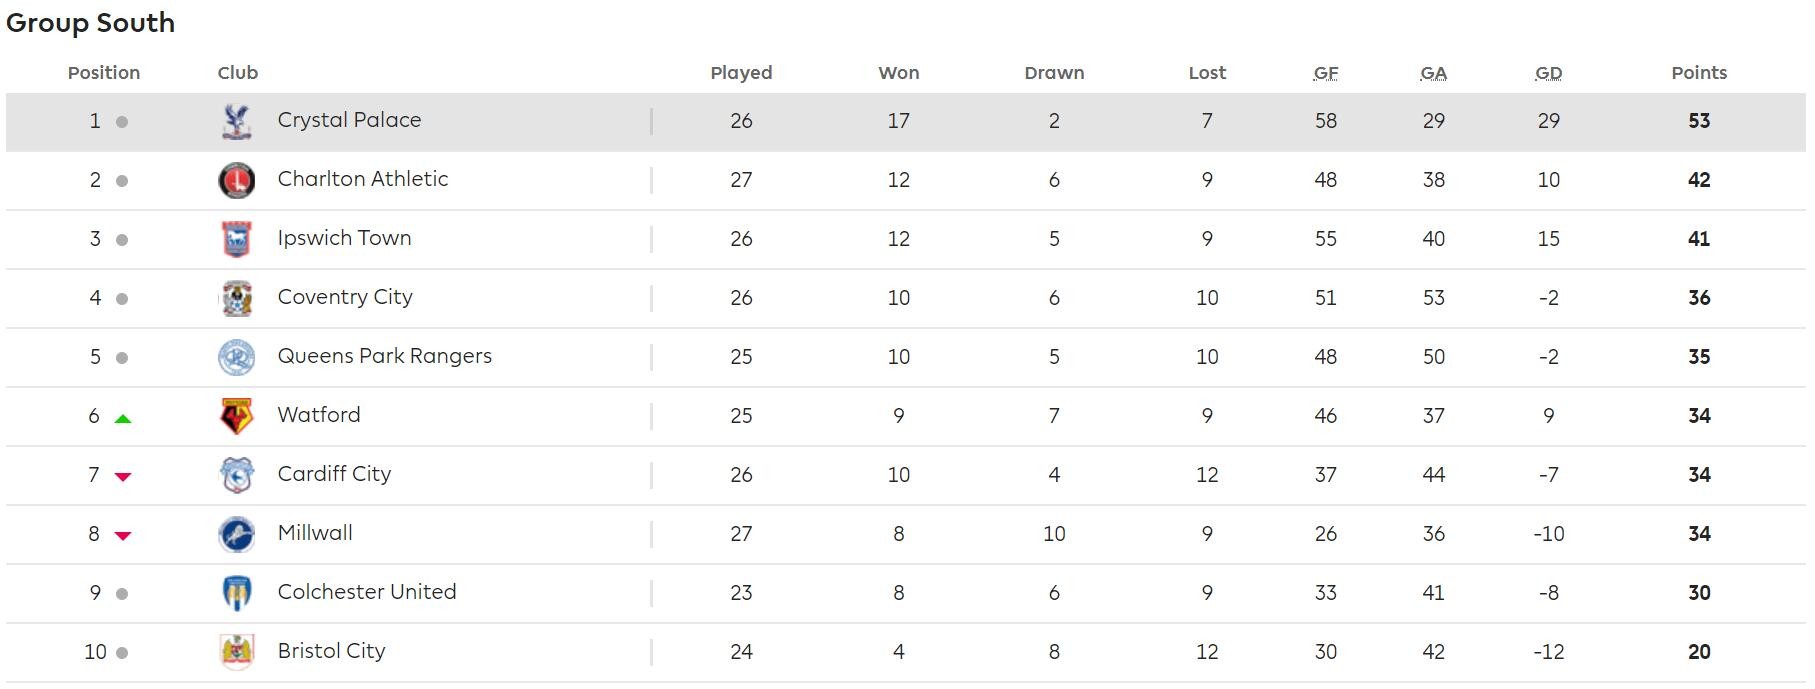This screenshot has height=689, width=1815.
Task: Open the Crystal Palace club link
Action: point(349,120)
